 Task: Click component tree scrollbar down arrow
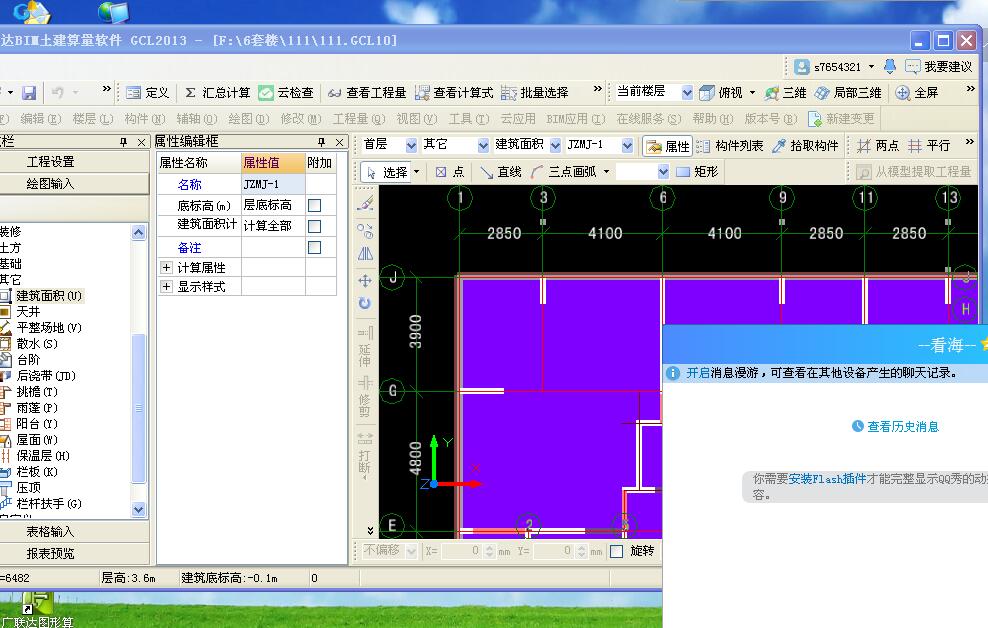(139, 509)
